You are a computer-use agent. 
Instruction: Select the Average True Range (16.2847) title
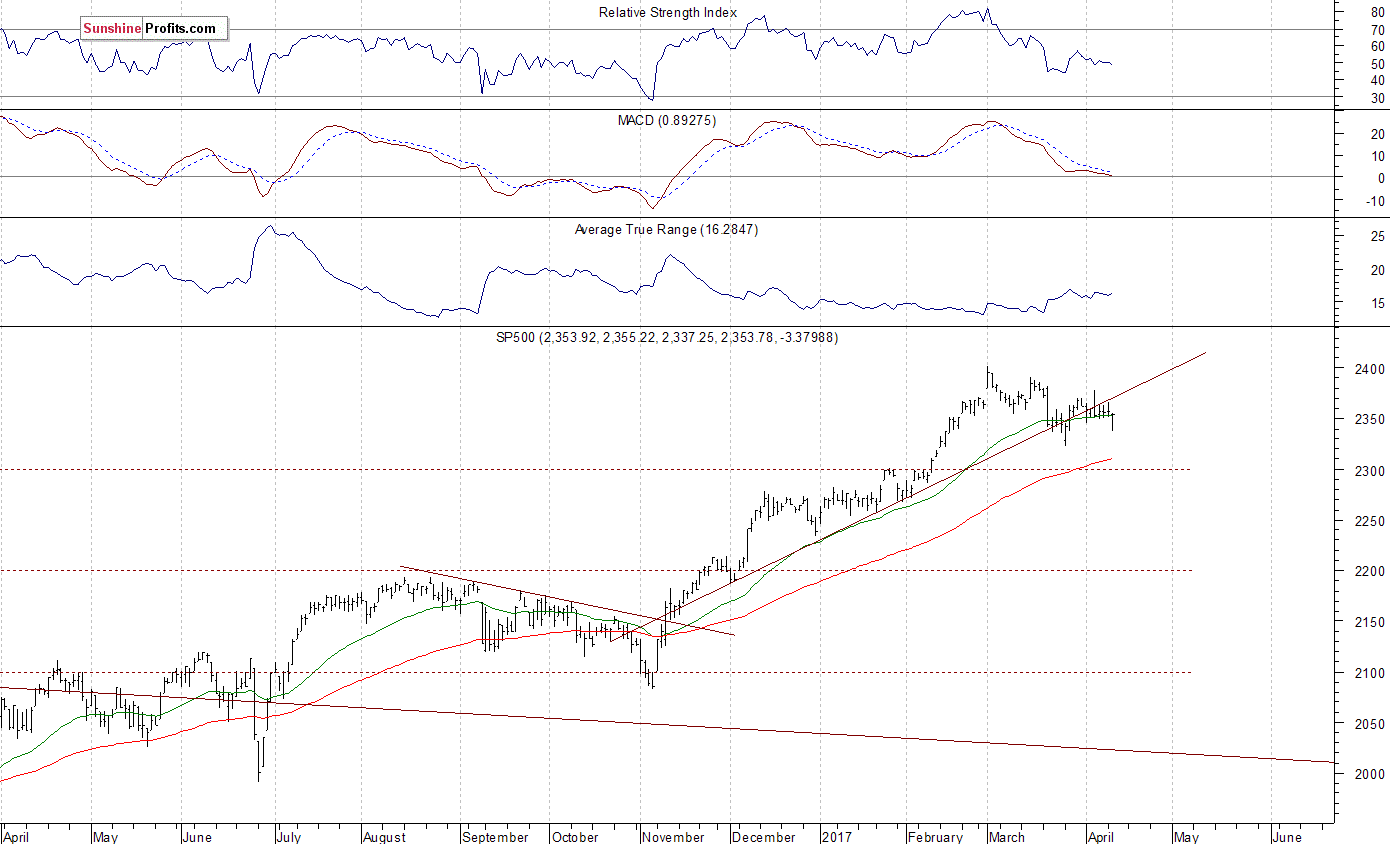coord(667,229)
